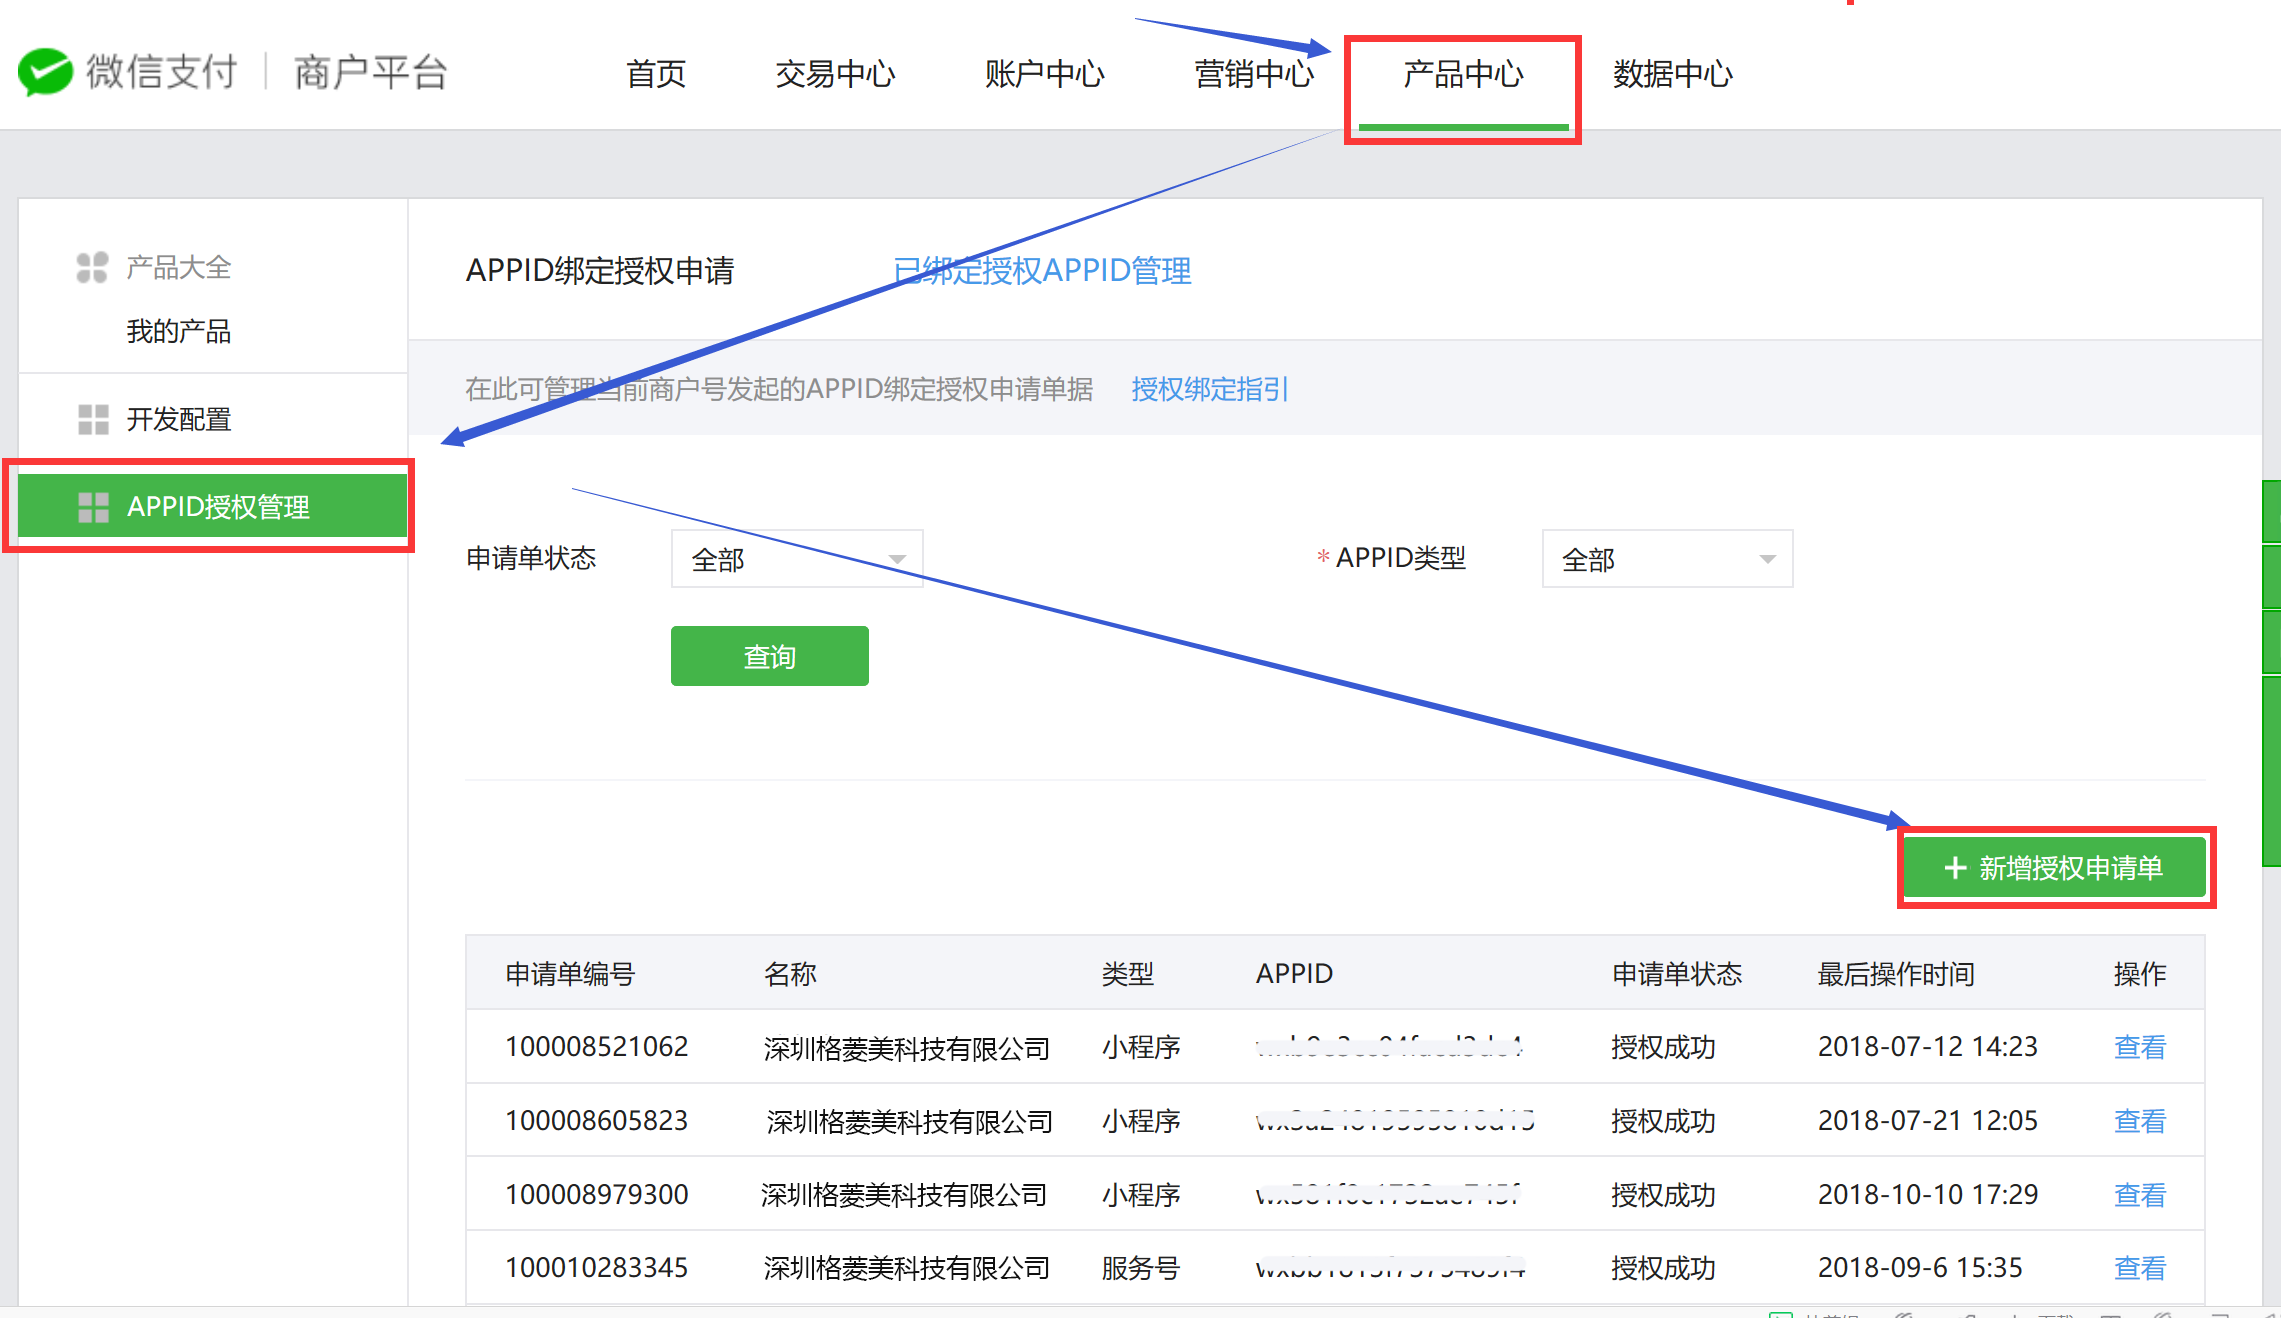Viewport: 2281px width, 1318px height.
Task: Click the 查询 button
Action: click(769, 656)
